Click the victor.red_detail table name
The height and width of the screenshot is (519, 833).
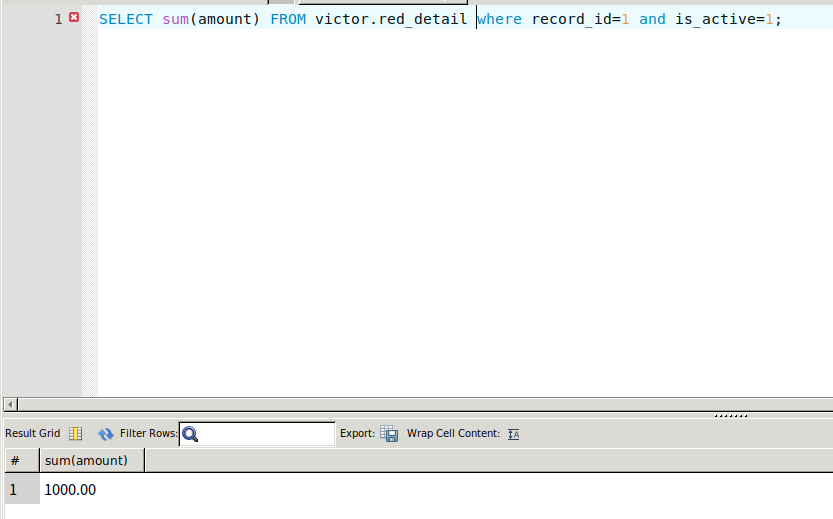tap(391, 19)
